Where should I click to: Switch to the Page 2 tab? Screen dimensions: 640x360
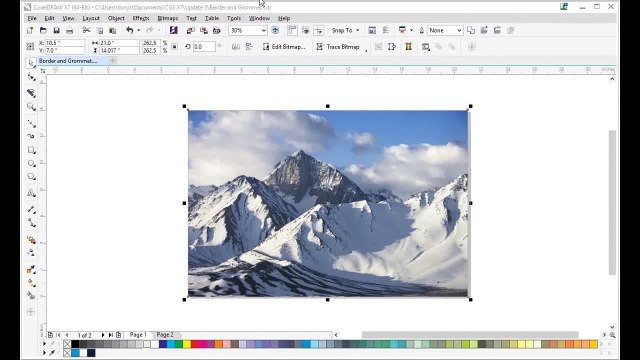pos(165,335)
